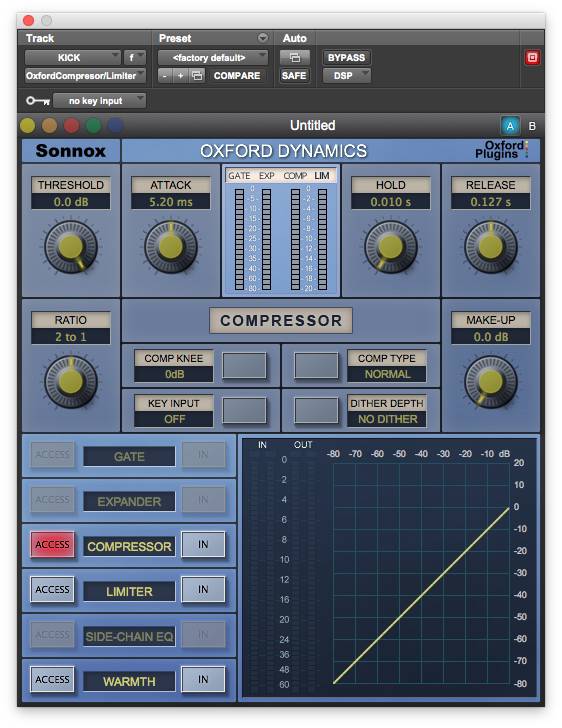Click the red target plug-in button
Image resolution: width=562 pixels, height=728 pixels.
coord(532,58)
